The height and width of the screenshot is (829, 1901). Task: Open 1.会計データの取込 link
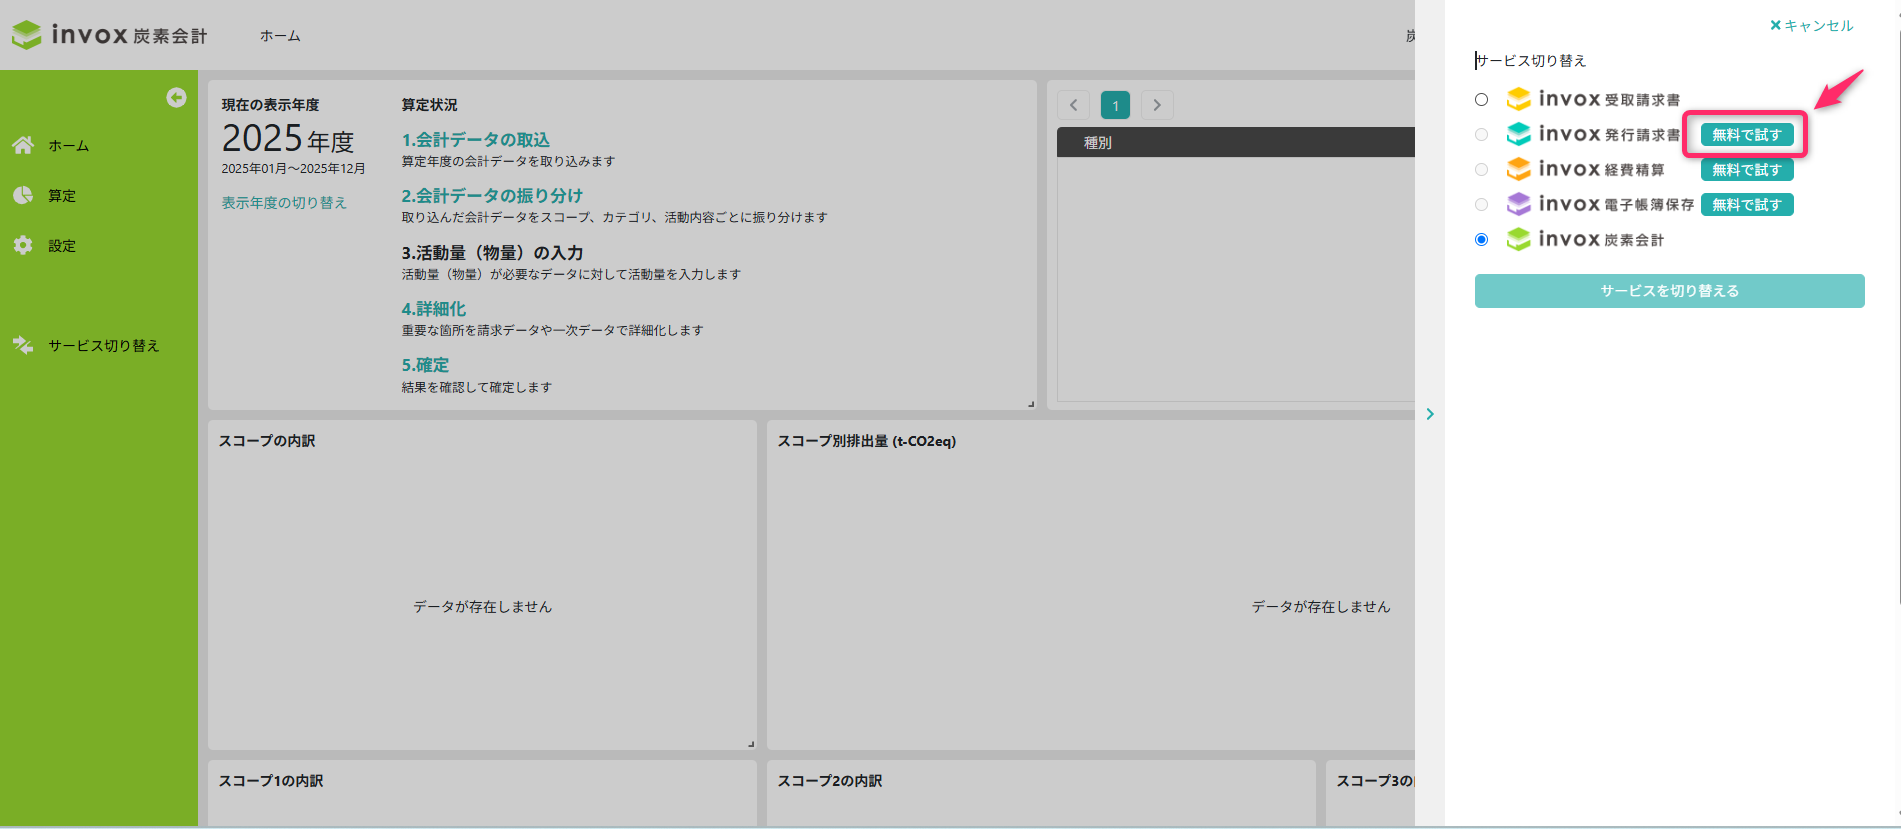(x=476, y=140)
